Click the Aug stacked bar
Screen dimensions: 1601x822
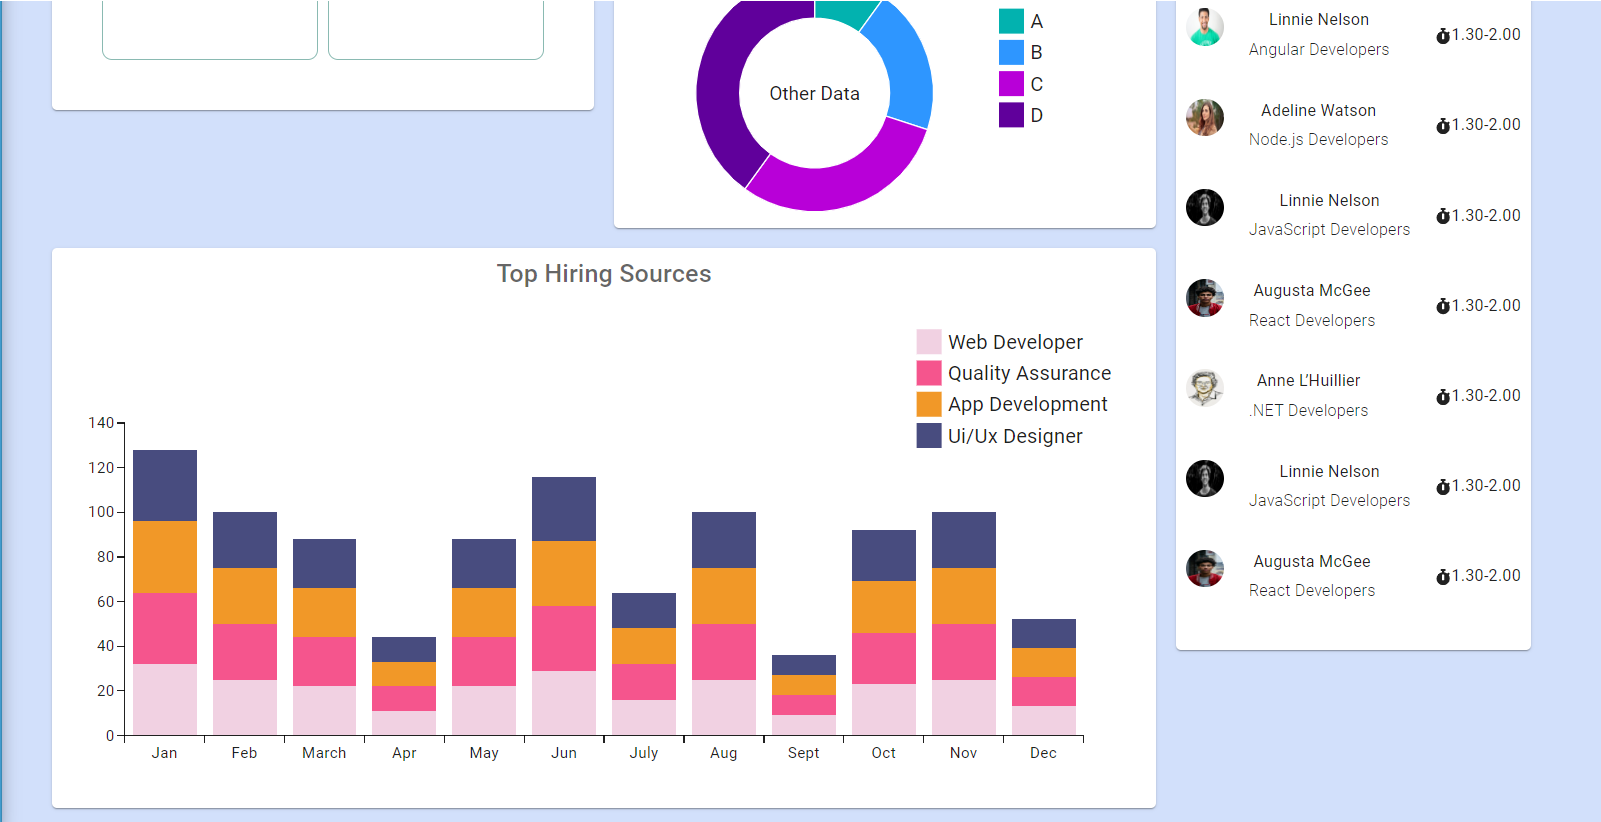(x=724, y=623)
